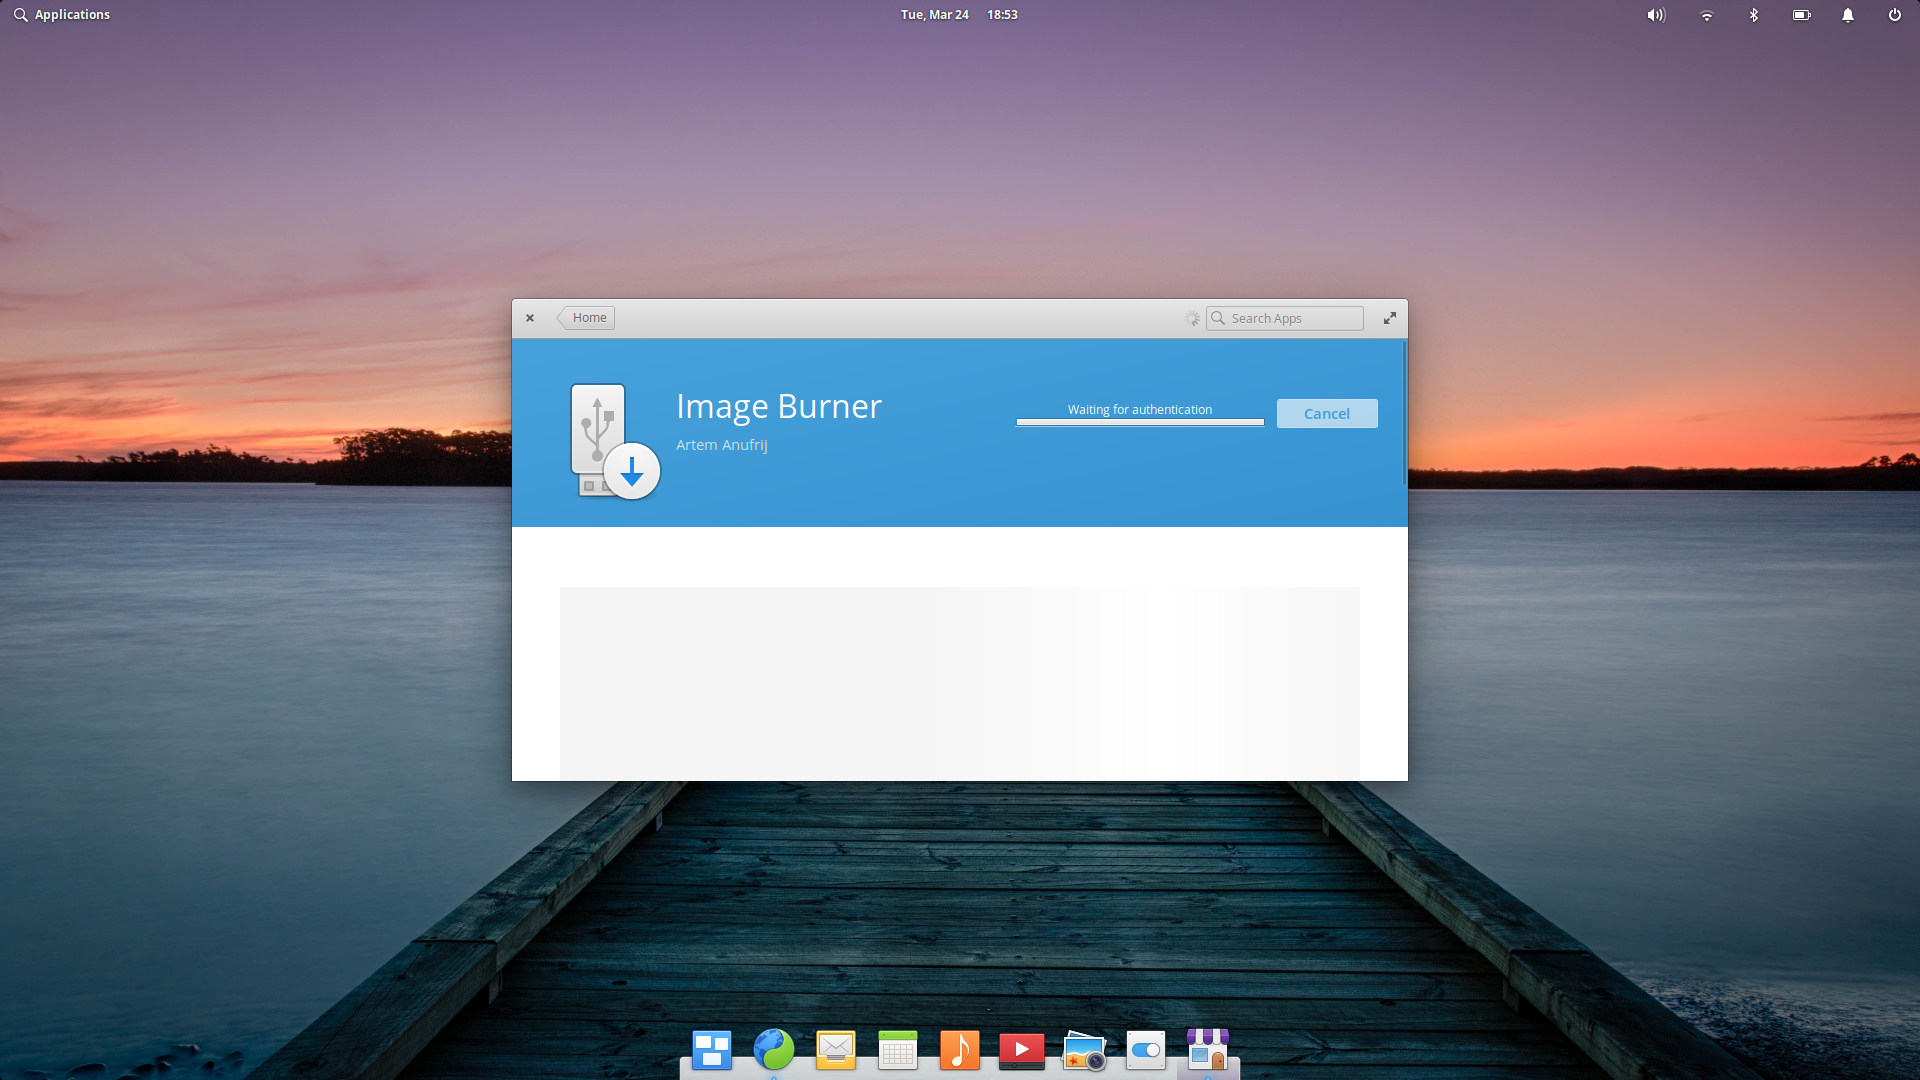Viewport: 1920px width, 1080px height.
Task: Launch the web browser from the dock
Action: (774, 1050)
